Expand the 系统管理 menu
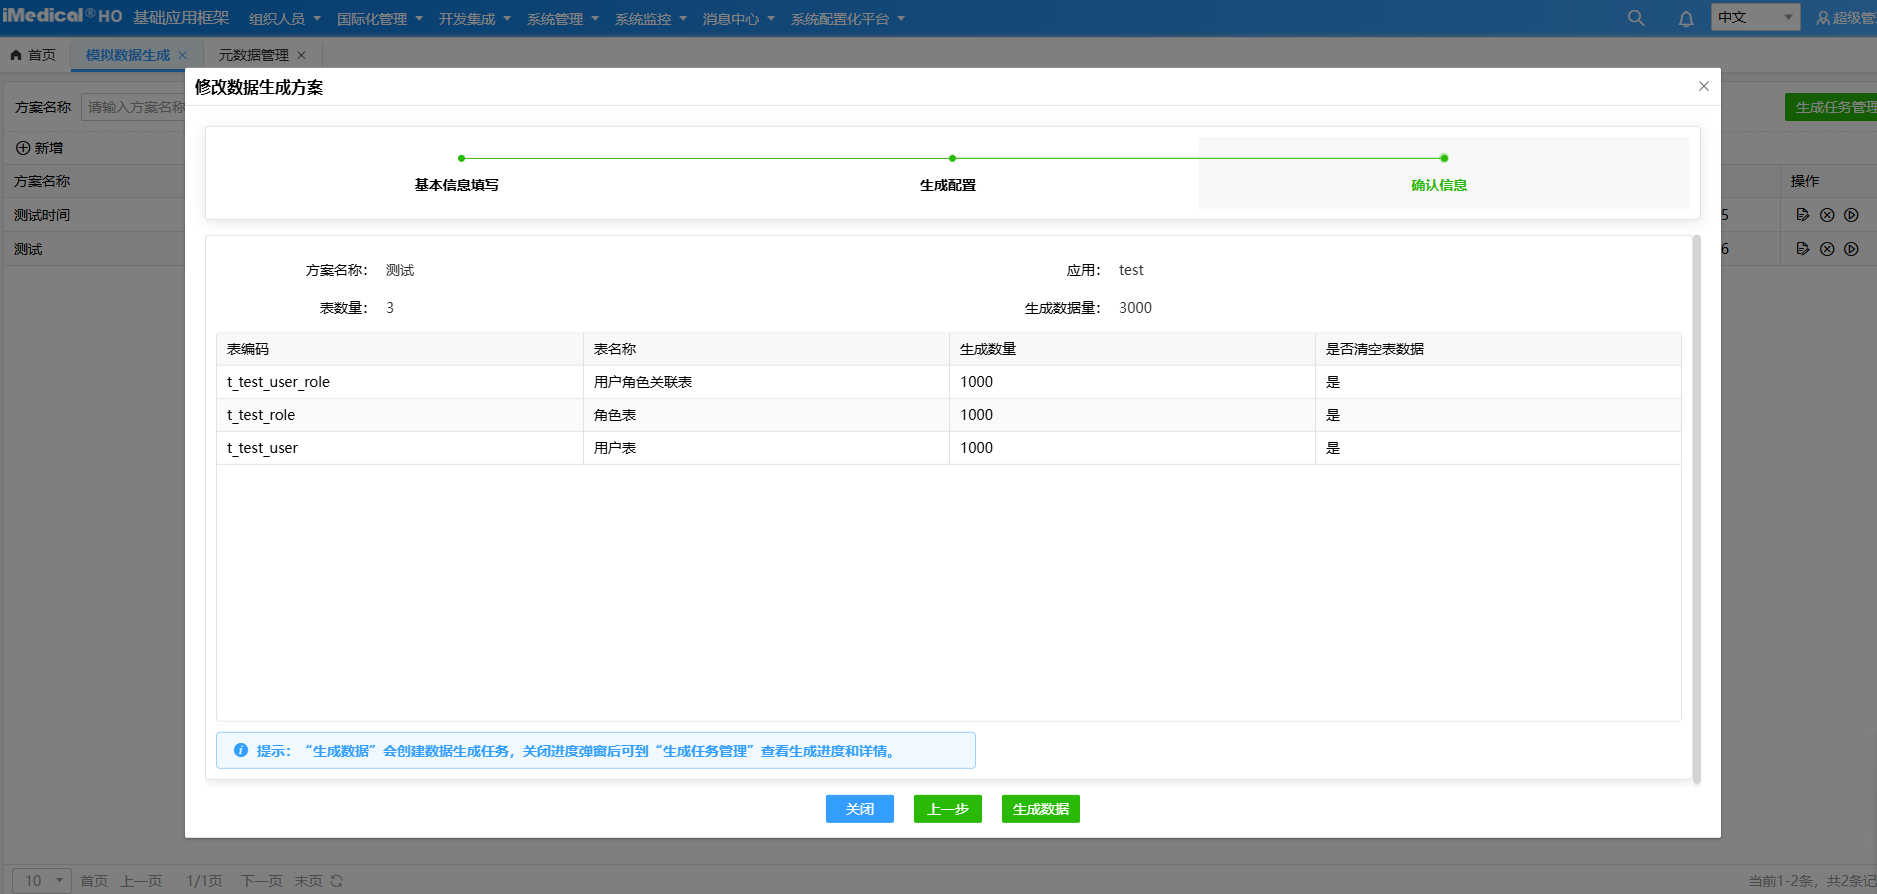The width and height of the screenshot is (1877, 894). (x=562, y=19)
